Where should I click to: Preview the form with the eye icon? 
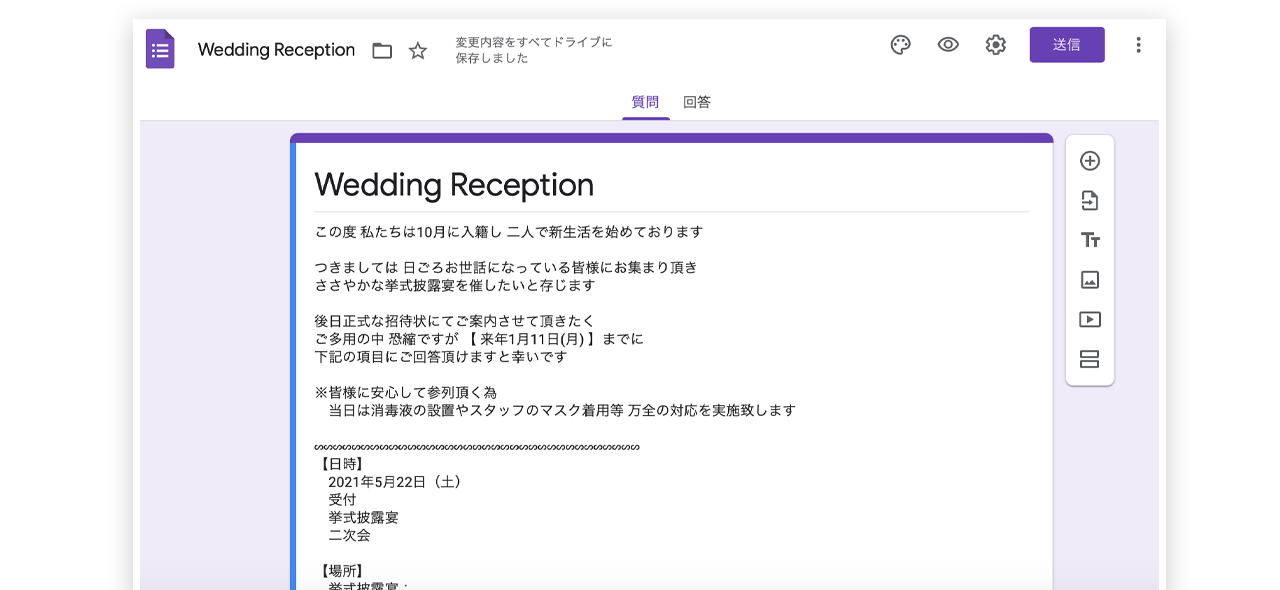click(948, 45)
